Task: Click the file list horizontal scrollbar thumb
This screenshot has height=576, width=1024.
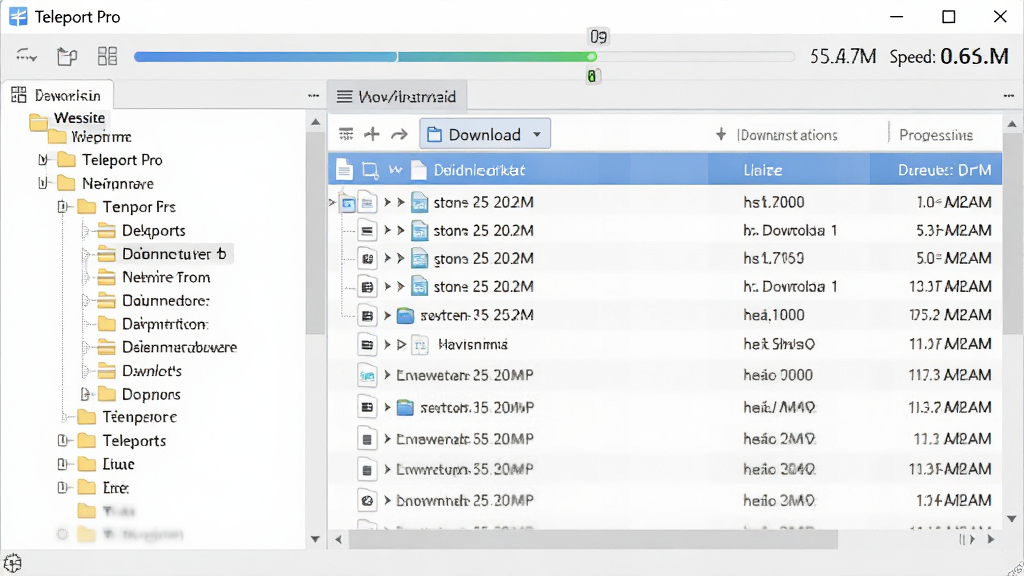Action: (x=593, y=539)
